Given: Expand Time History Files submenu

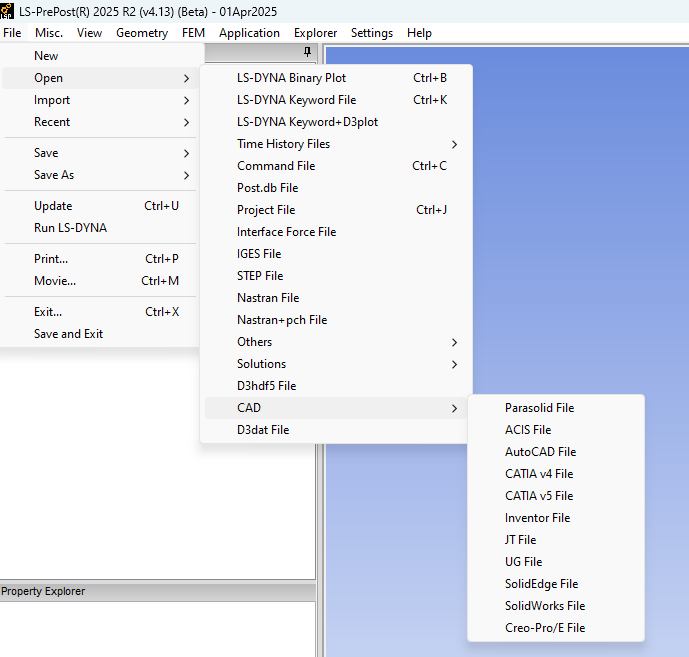Looking at the screenshot, I should (x=336, y=144).
